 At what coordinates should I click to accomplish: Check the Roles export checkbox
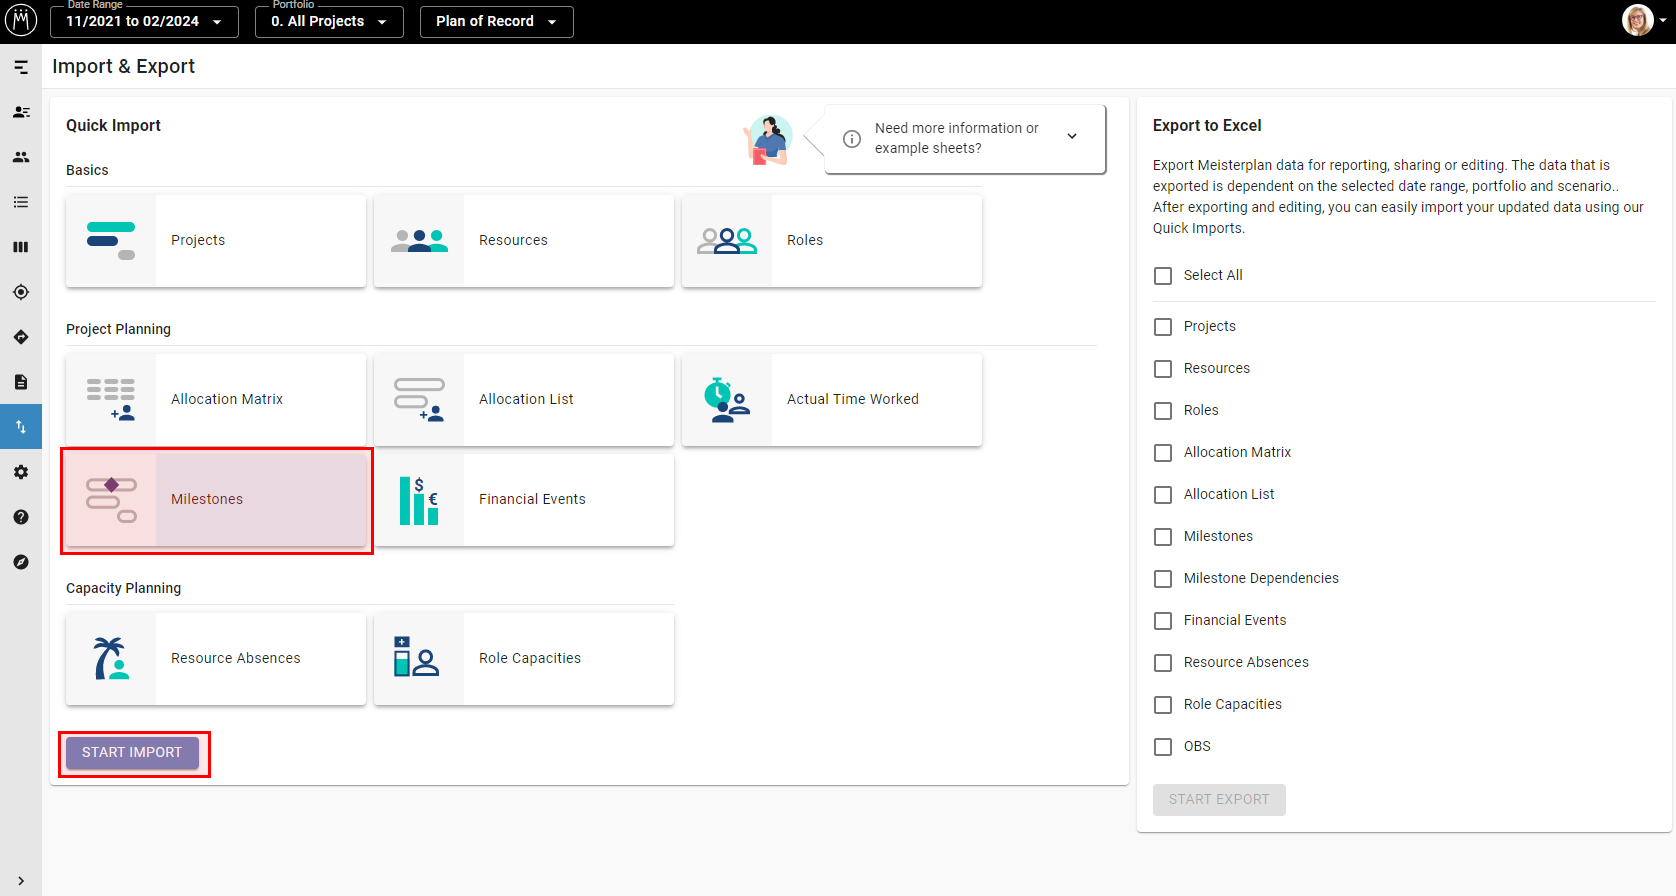[x=1163, y=411]
